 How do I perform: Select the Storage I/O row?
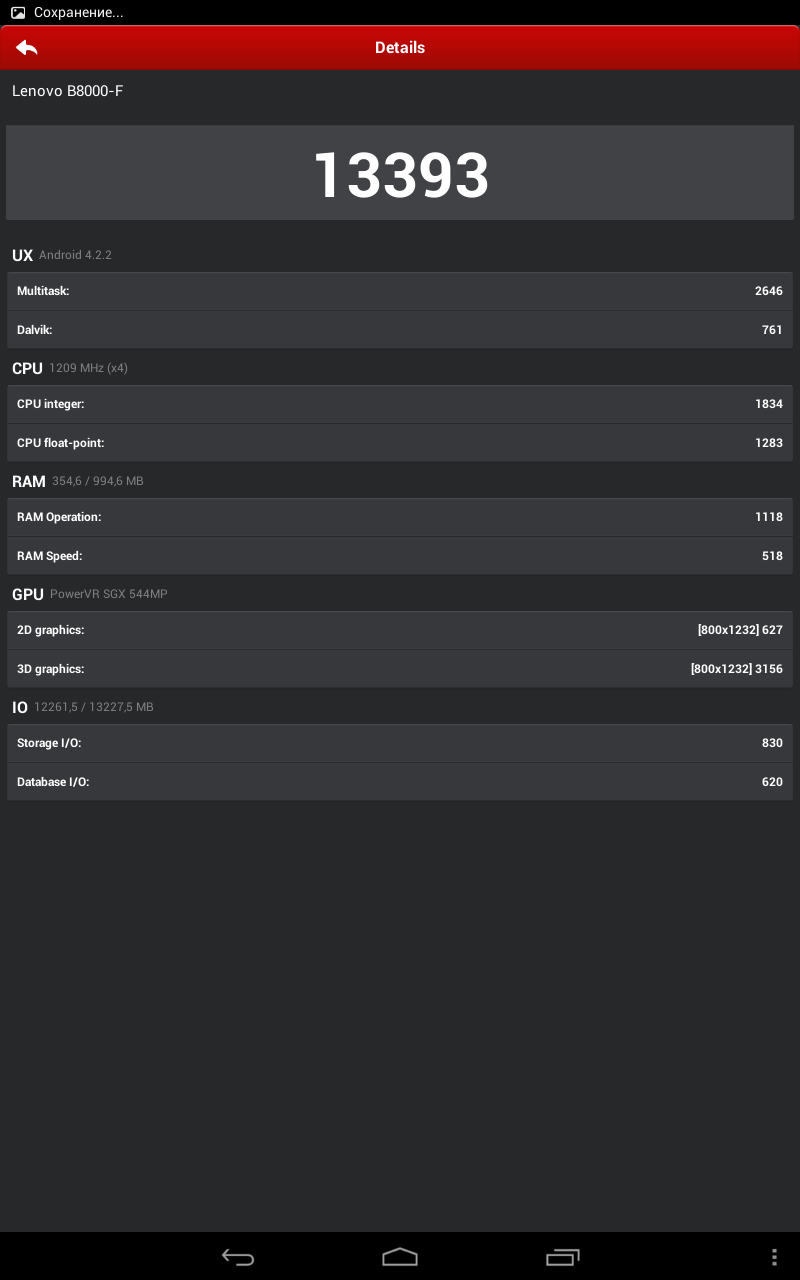[x=400, y=743]
